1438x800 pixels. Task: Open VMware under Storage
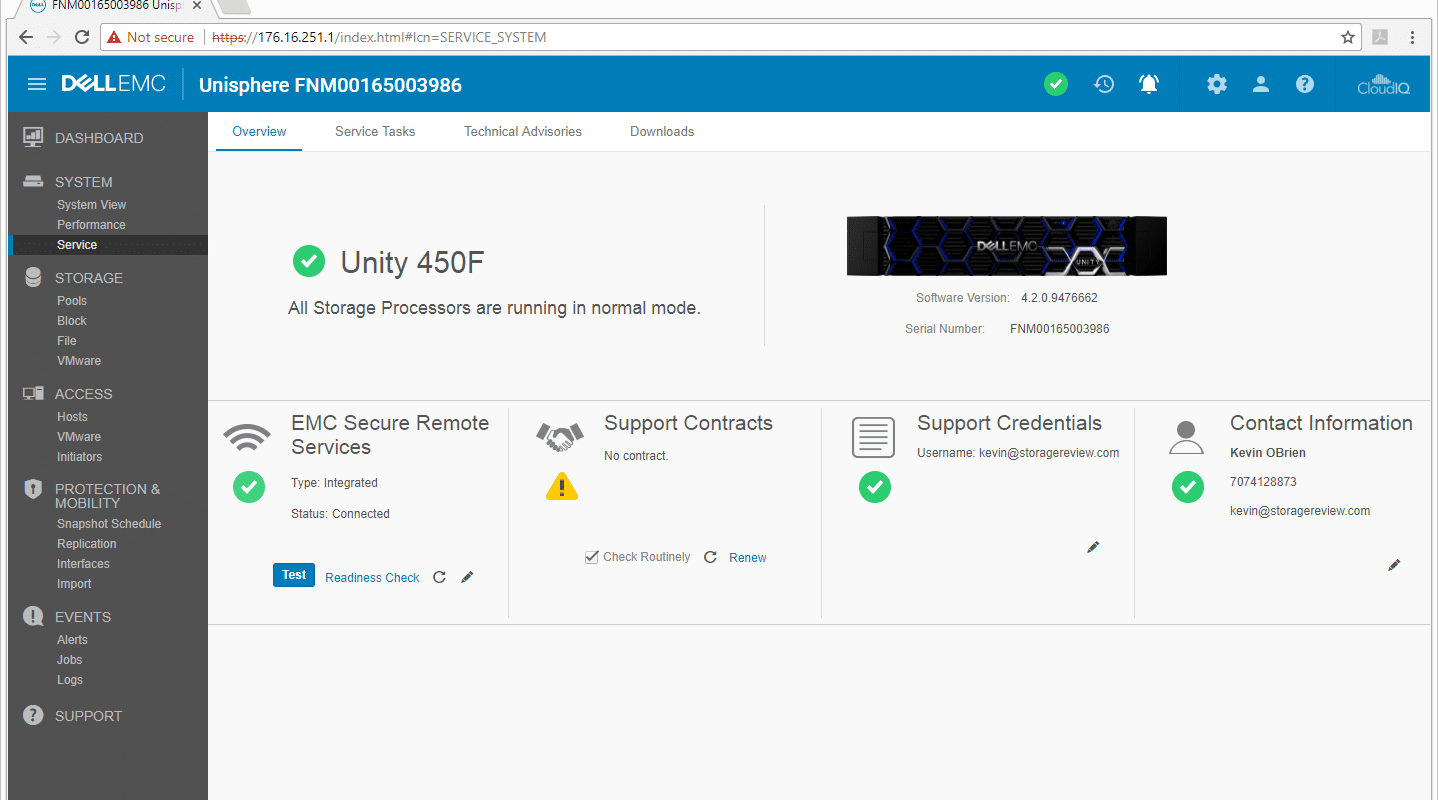79,361
